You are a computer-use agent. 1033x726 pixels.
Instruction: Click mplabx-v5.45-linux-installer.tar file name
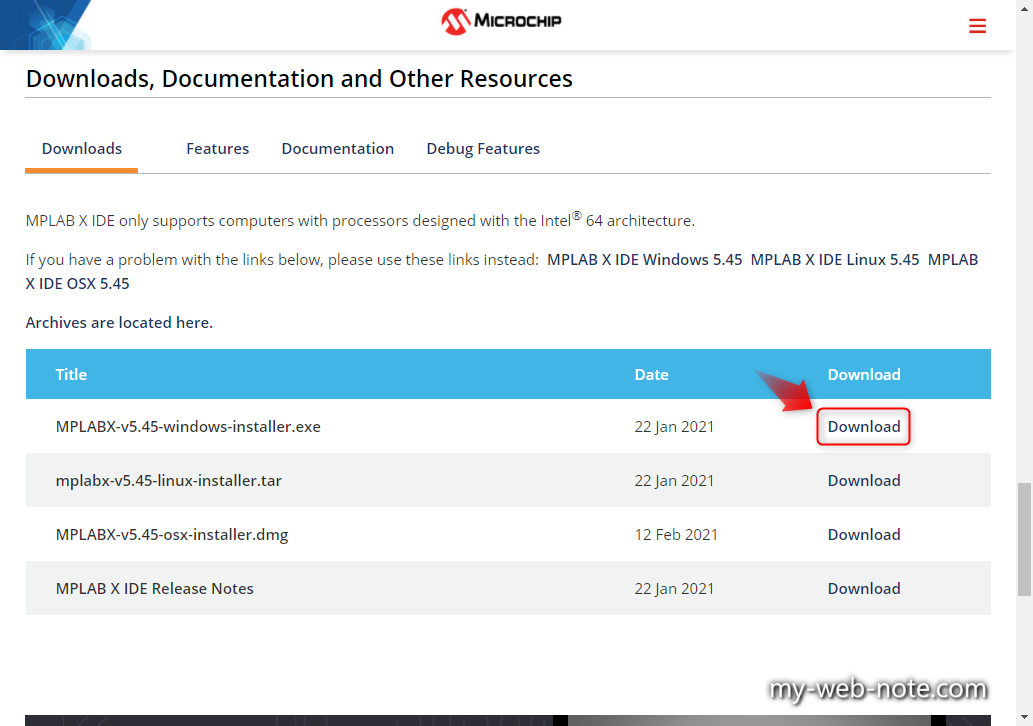(169, 481)
